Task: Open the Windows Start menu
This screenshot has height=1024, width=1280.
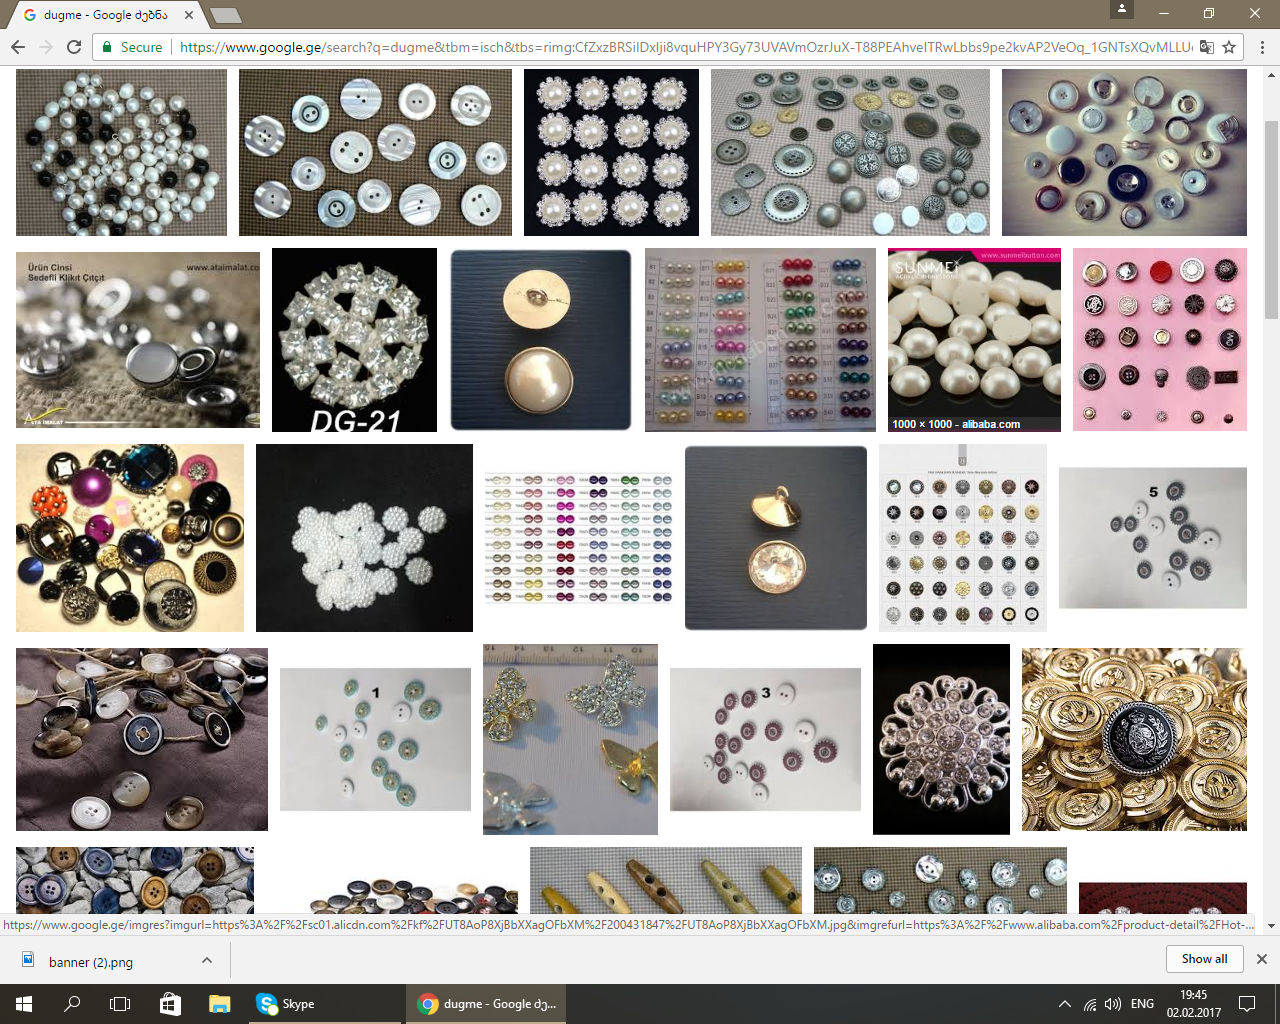Action: pyautogui.click(x=24, y=1004)
